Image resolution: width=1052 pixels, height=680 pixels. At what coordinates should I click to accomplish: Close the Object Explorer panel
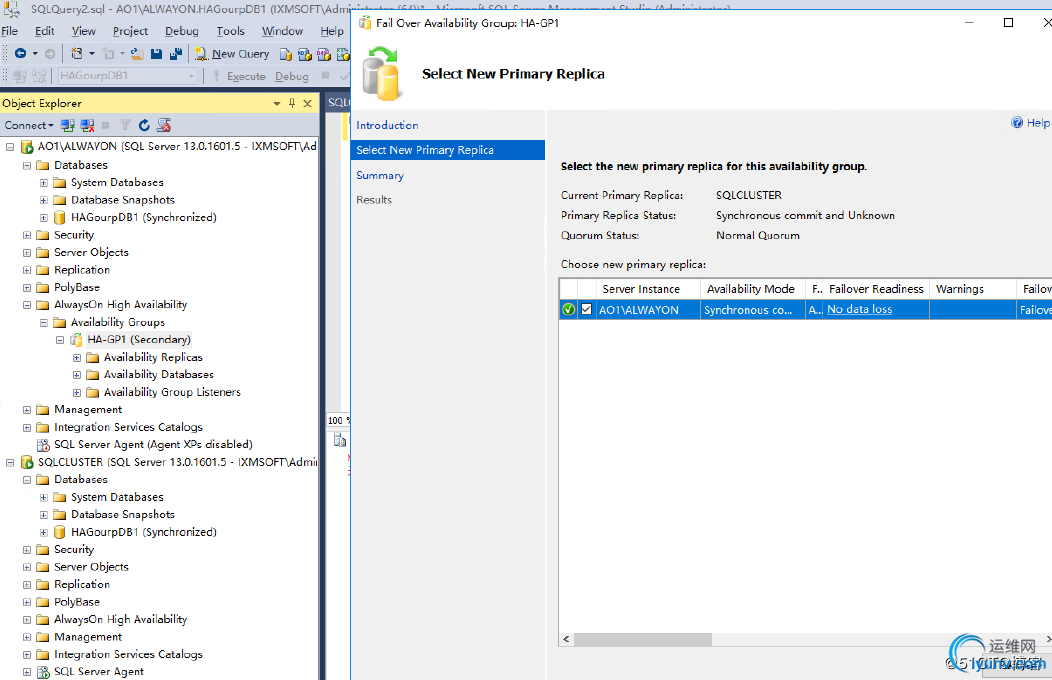tap(307, 103)
